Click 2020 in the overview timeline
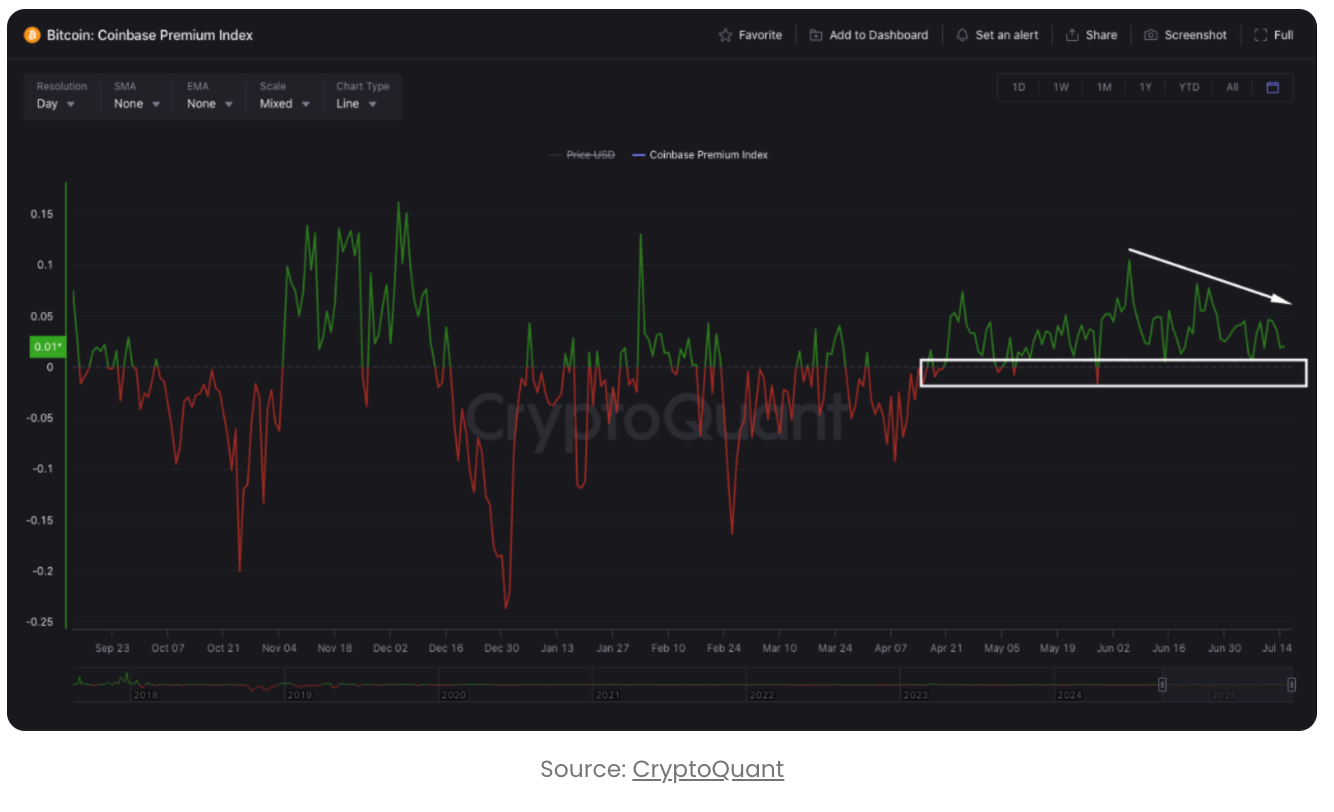Viewport: 1334px width, 812px height. 454,695
